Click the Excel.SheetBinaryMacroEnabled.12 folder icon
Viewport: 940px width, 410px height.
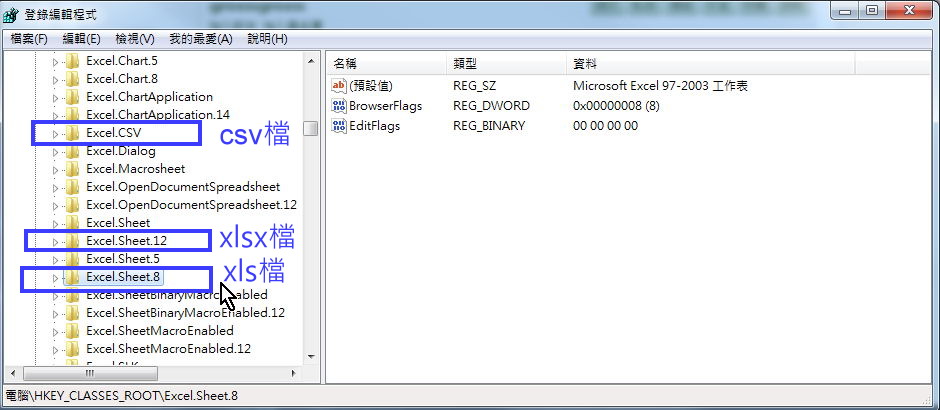[72, 313]
